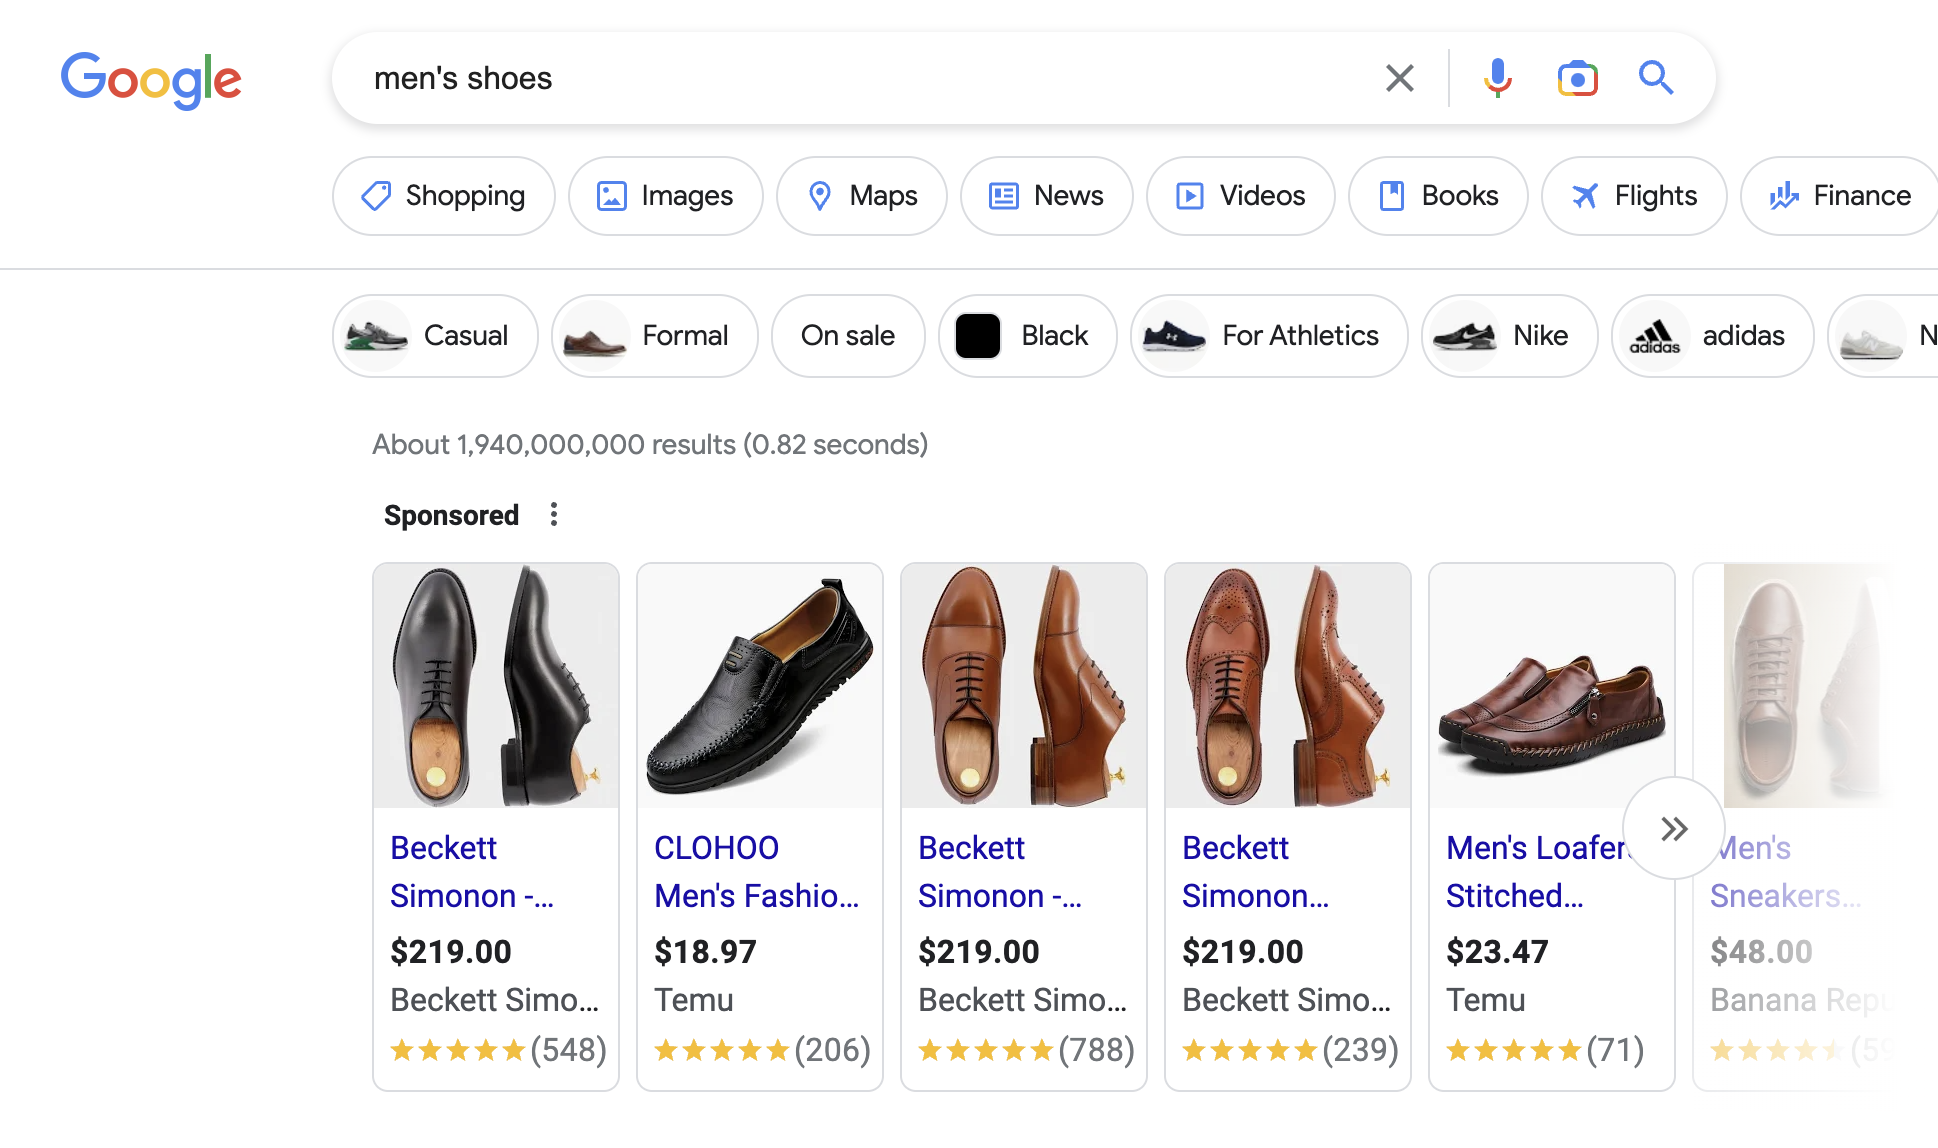Click the (239) star rating

tap(1290, 1050)
